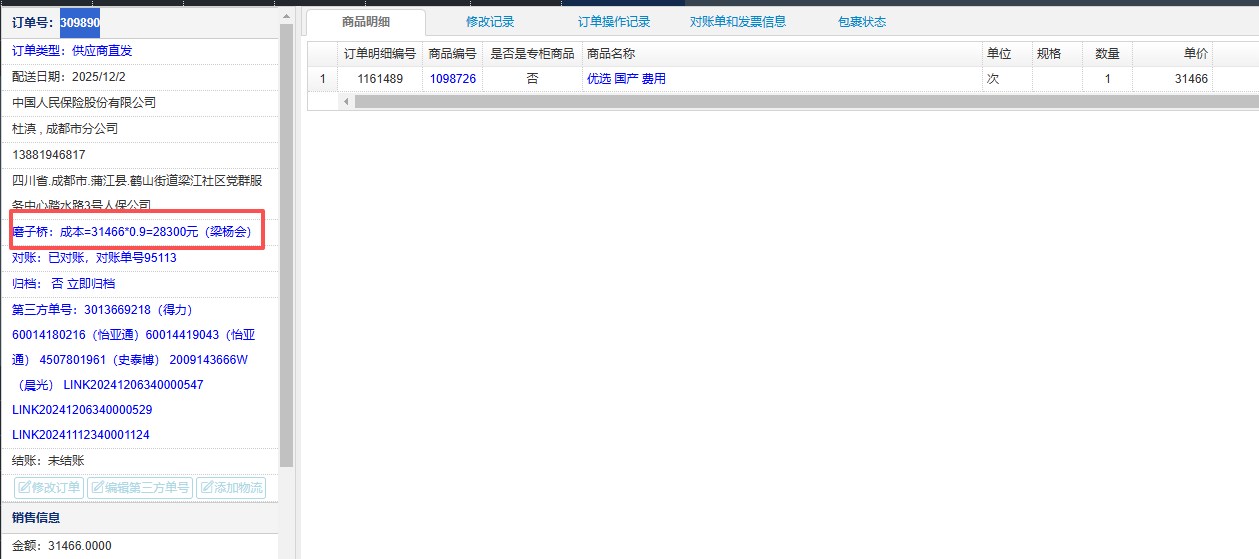Image resolution: width=1259 pixels, height=559 pixels.
Task: Click the 立即归档 archive link
Action: click(x=90, y=283)
